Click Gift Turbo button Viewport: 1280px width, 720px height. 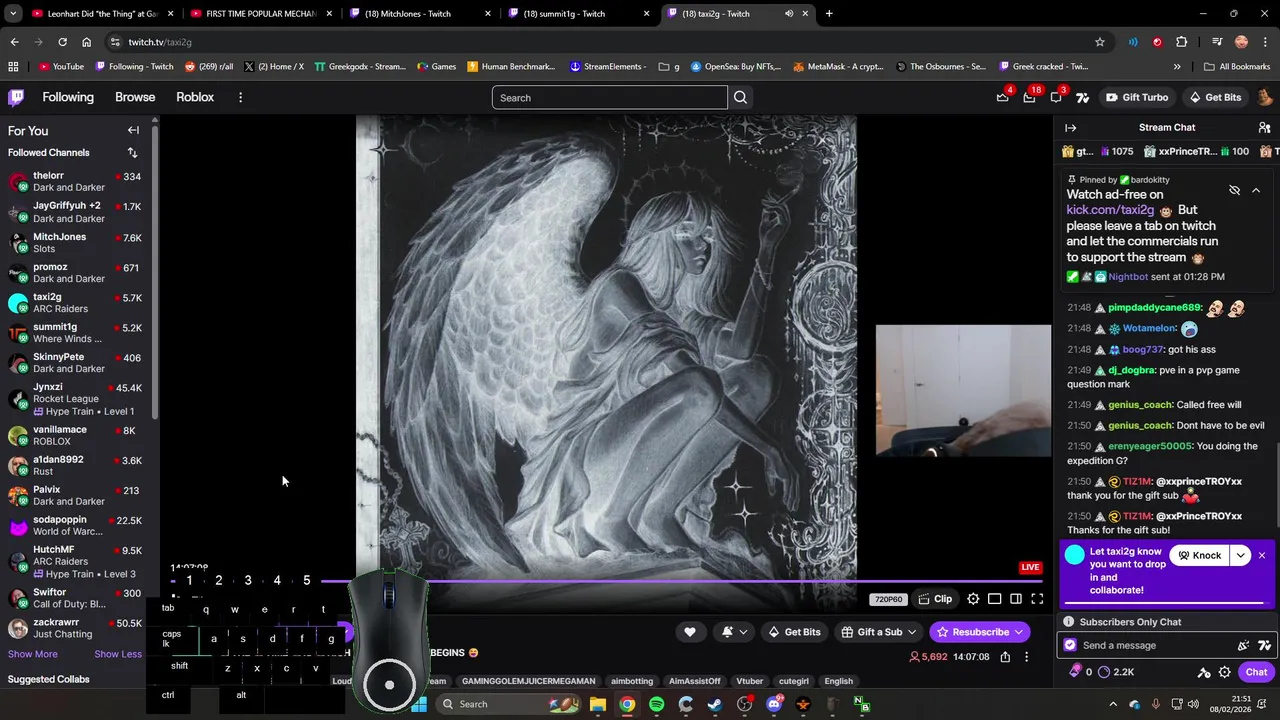point(1137,97)
